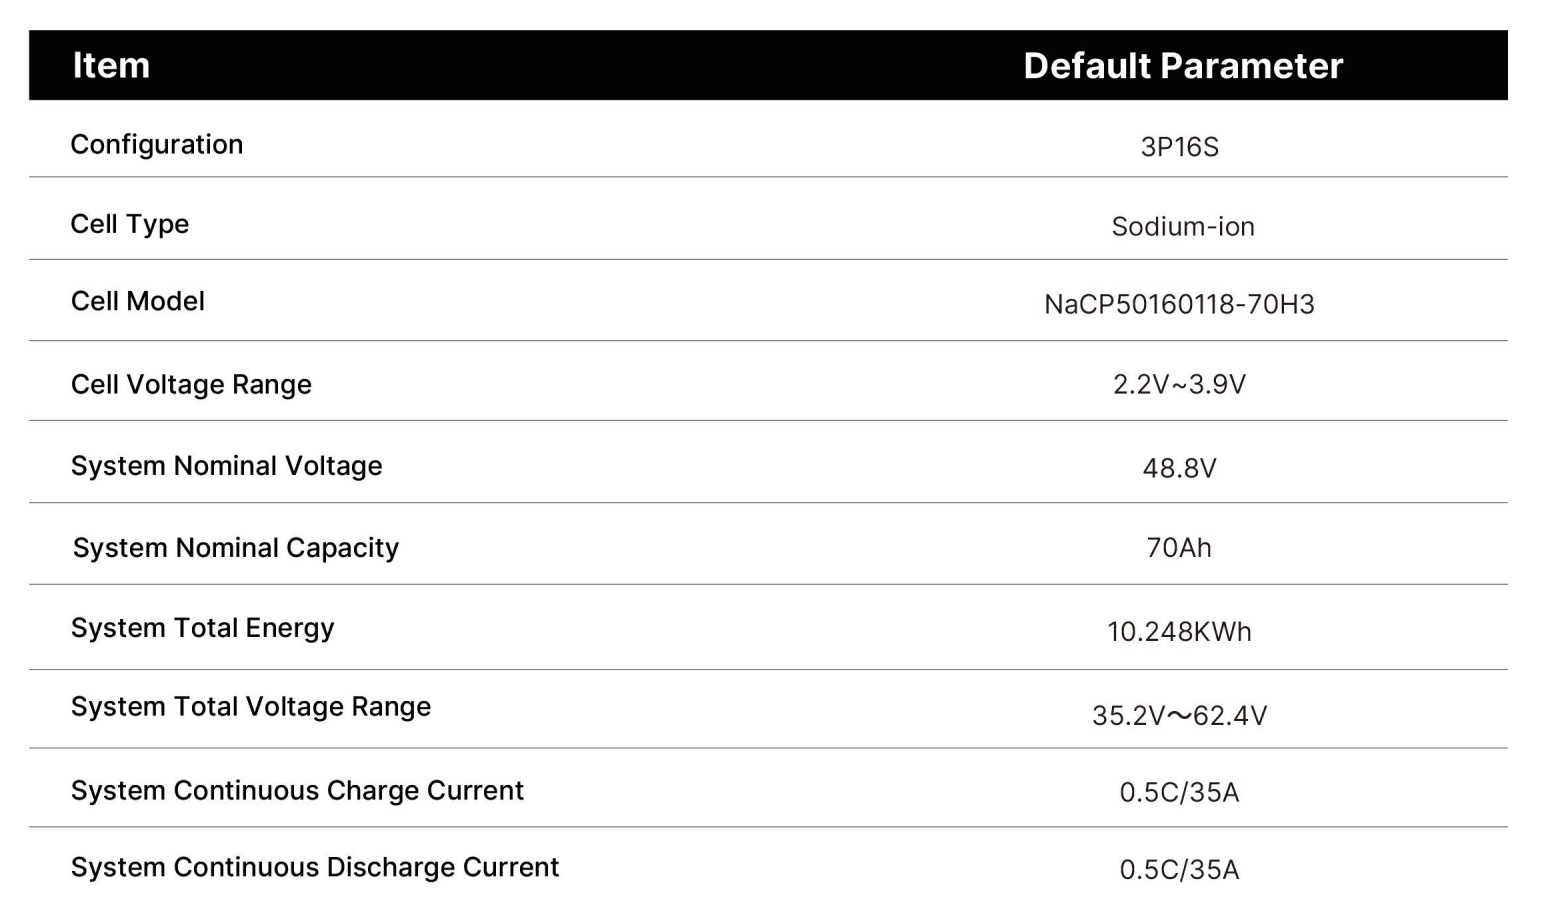Image resolution: width=1555 pixels, height=905 pixels.
Task: Select the System Total Energy label
Action: click(x=203, y=628)
